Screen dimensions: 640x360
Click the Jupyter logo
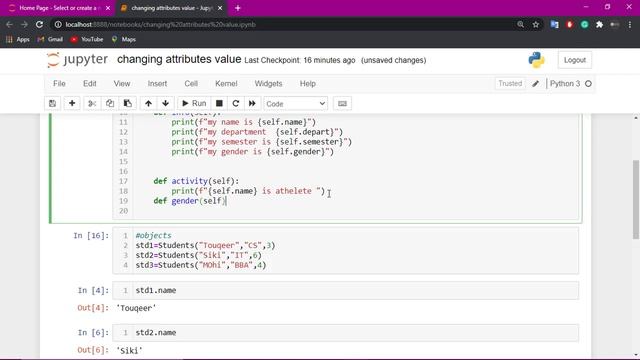pyautogui.click(x=77, y=60)
